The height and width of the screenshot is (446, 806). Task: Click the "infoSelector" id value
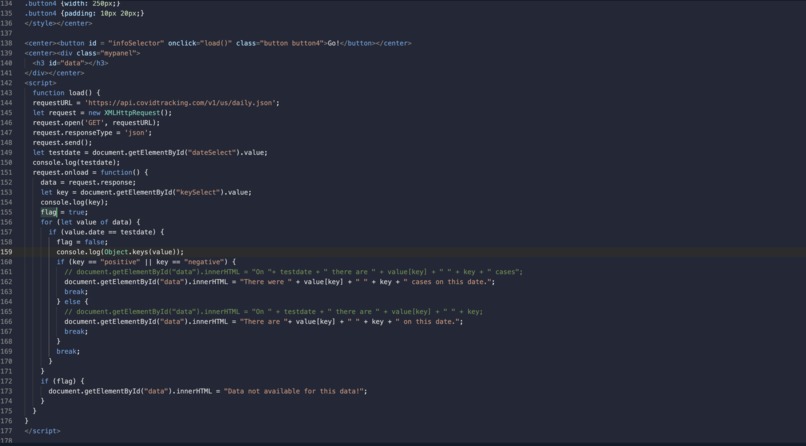pos(136,43)
